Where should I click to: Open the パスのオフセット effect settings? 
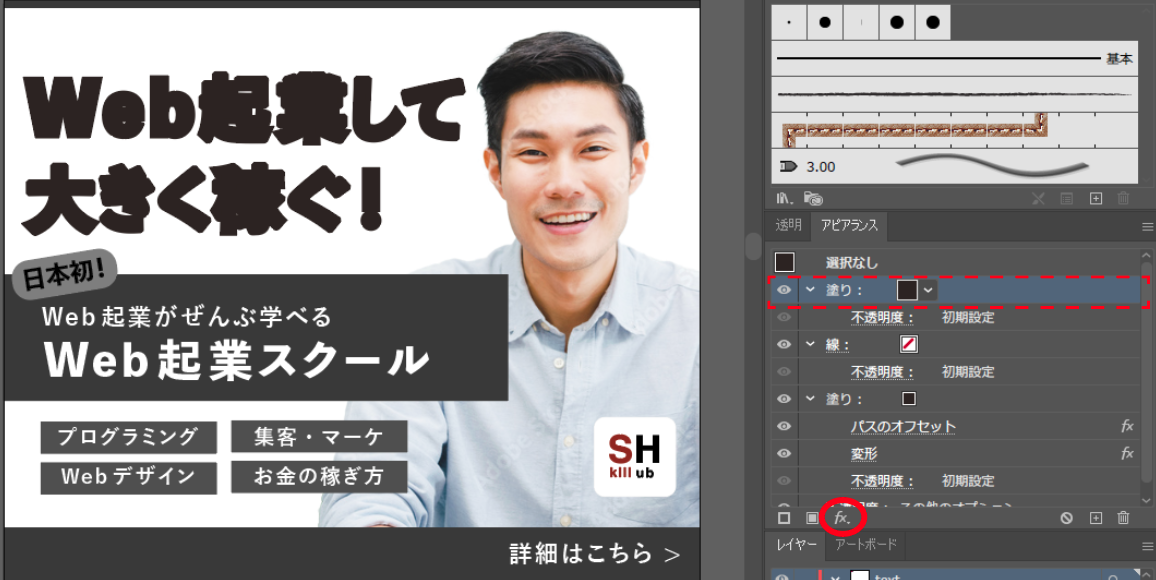(x=903, y=426)
